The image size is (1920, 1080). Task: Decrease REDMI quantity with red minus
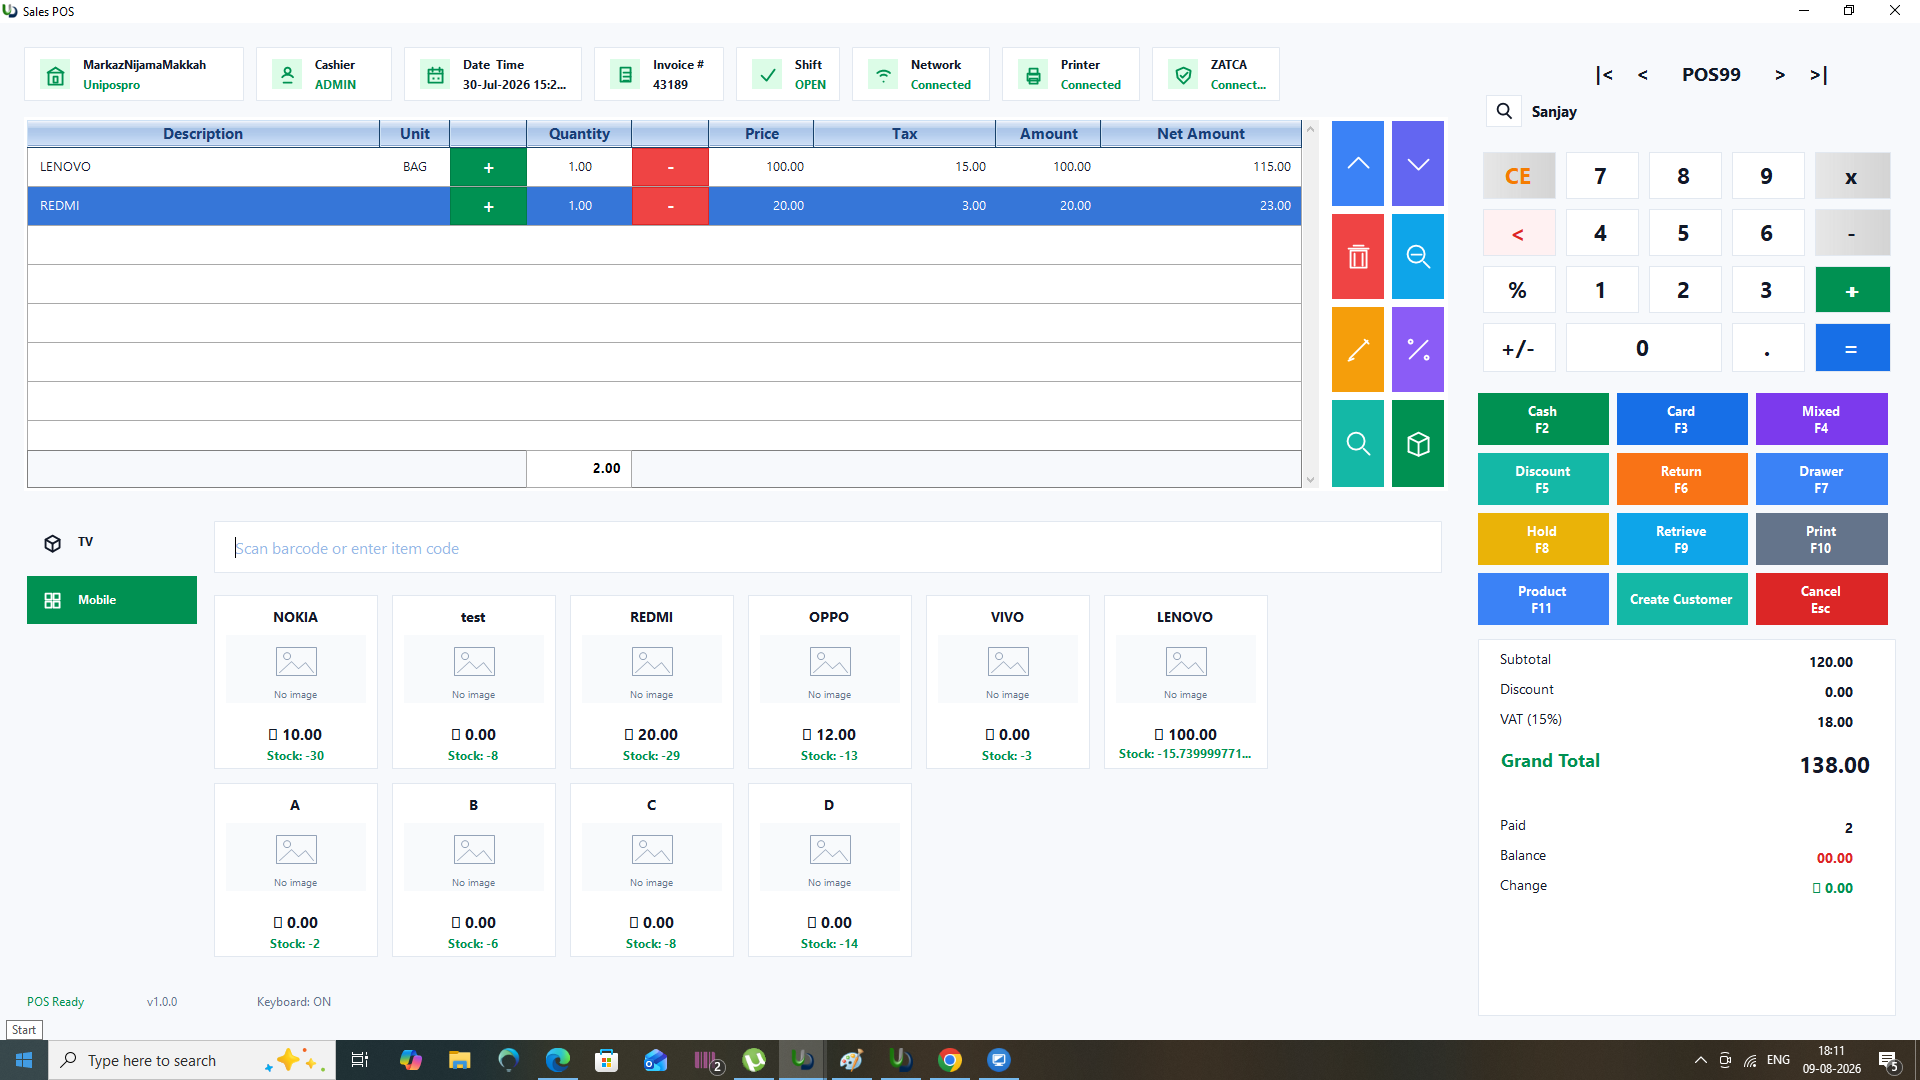670,206
